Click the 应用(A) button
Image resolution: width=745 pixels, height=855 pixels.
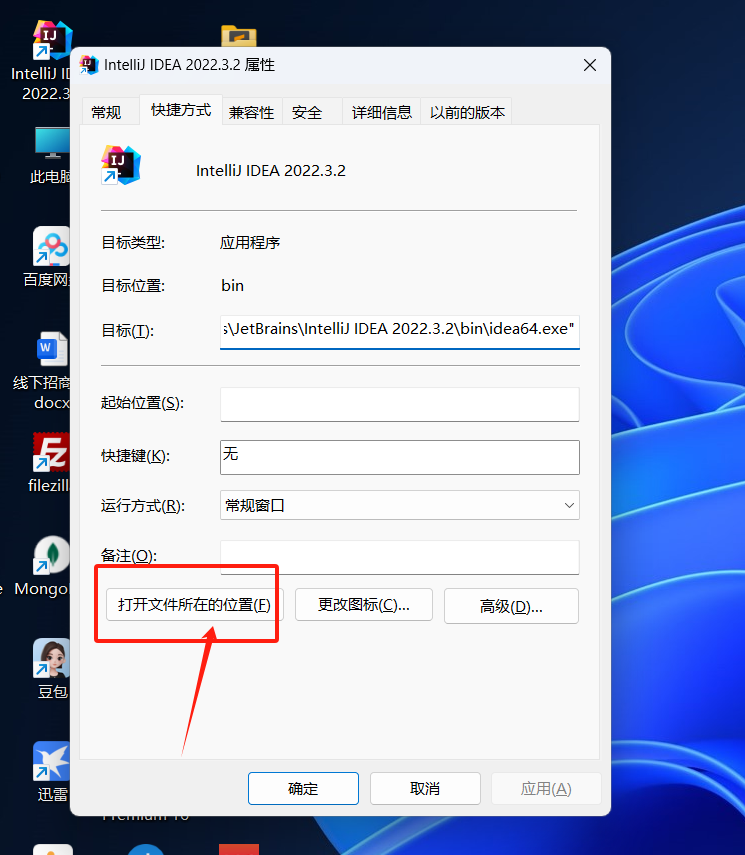[546, 788]
